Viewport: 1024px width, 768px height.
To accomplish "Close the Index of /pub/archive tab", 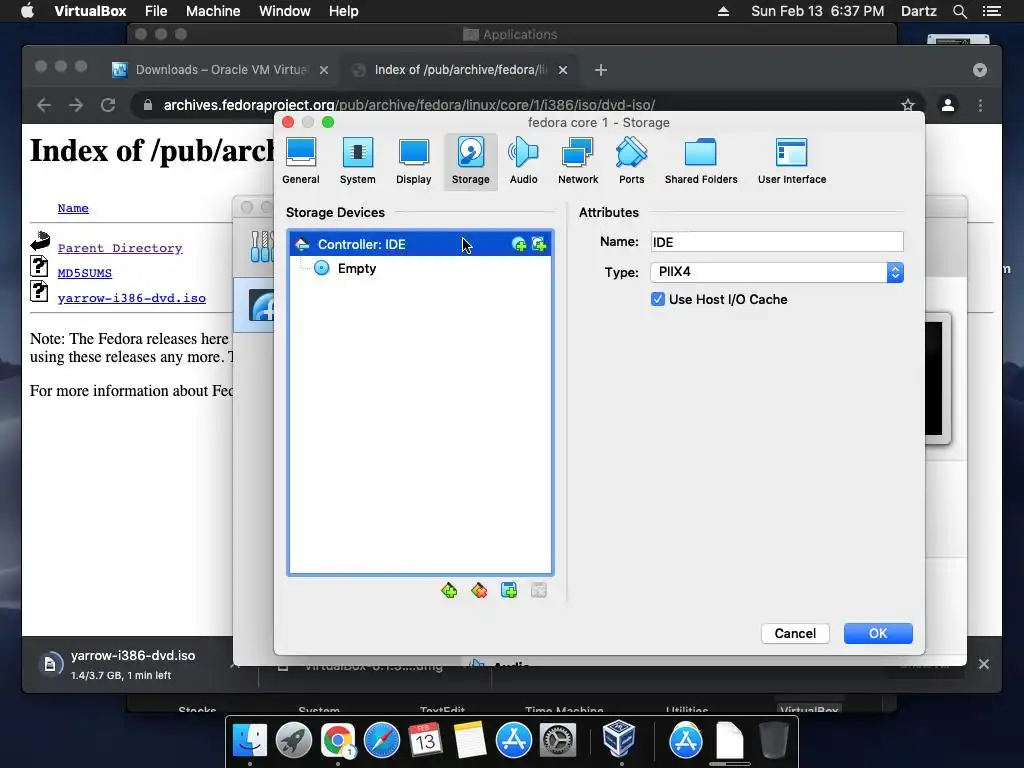I will [x=563, y=70].
